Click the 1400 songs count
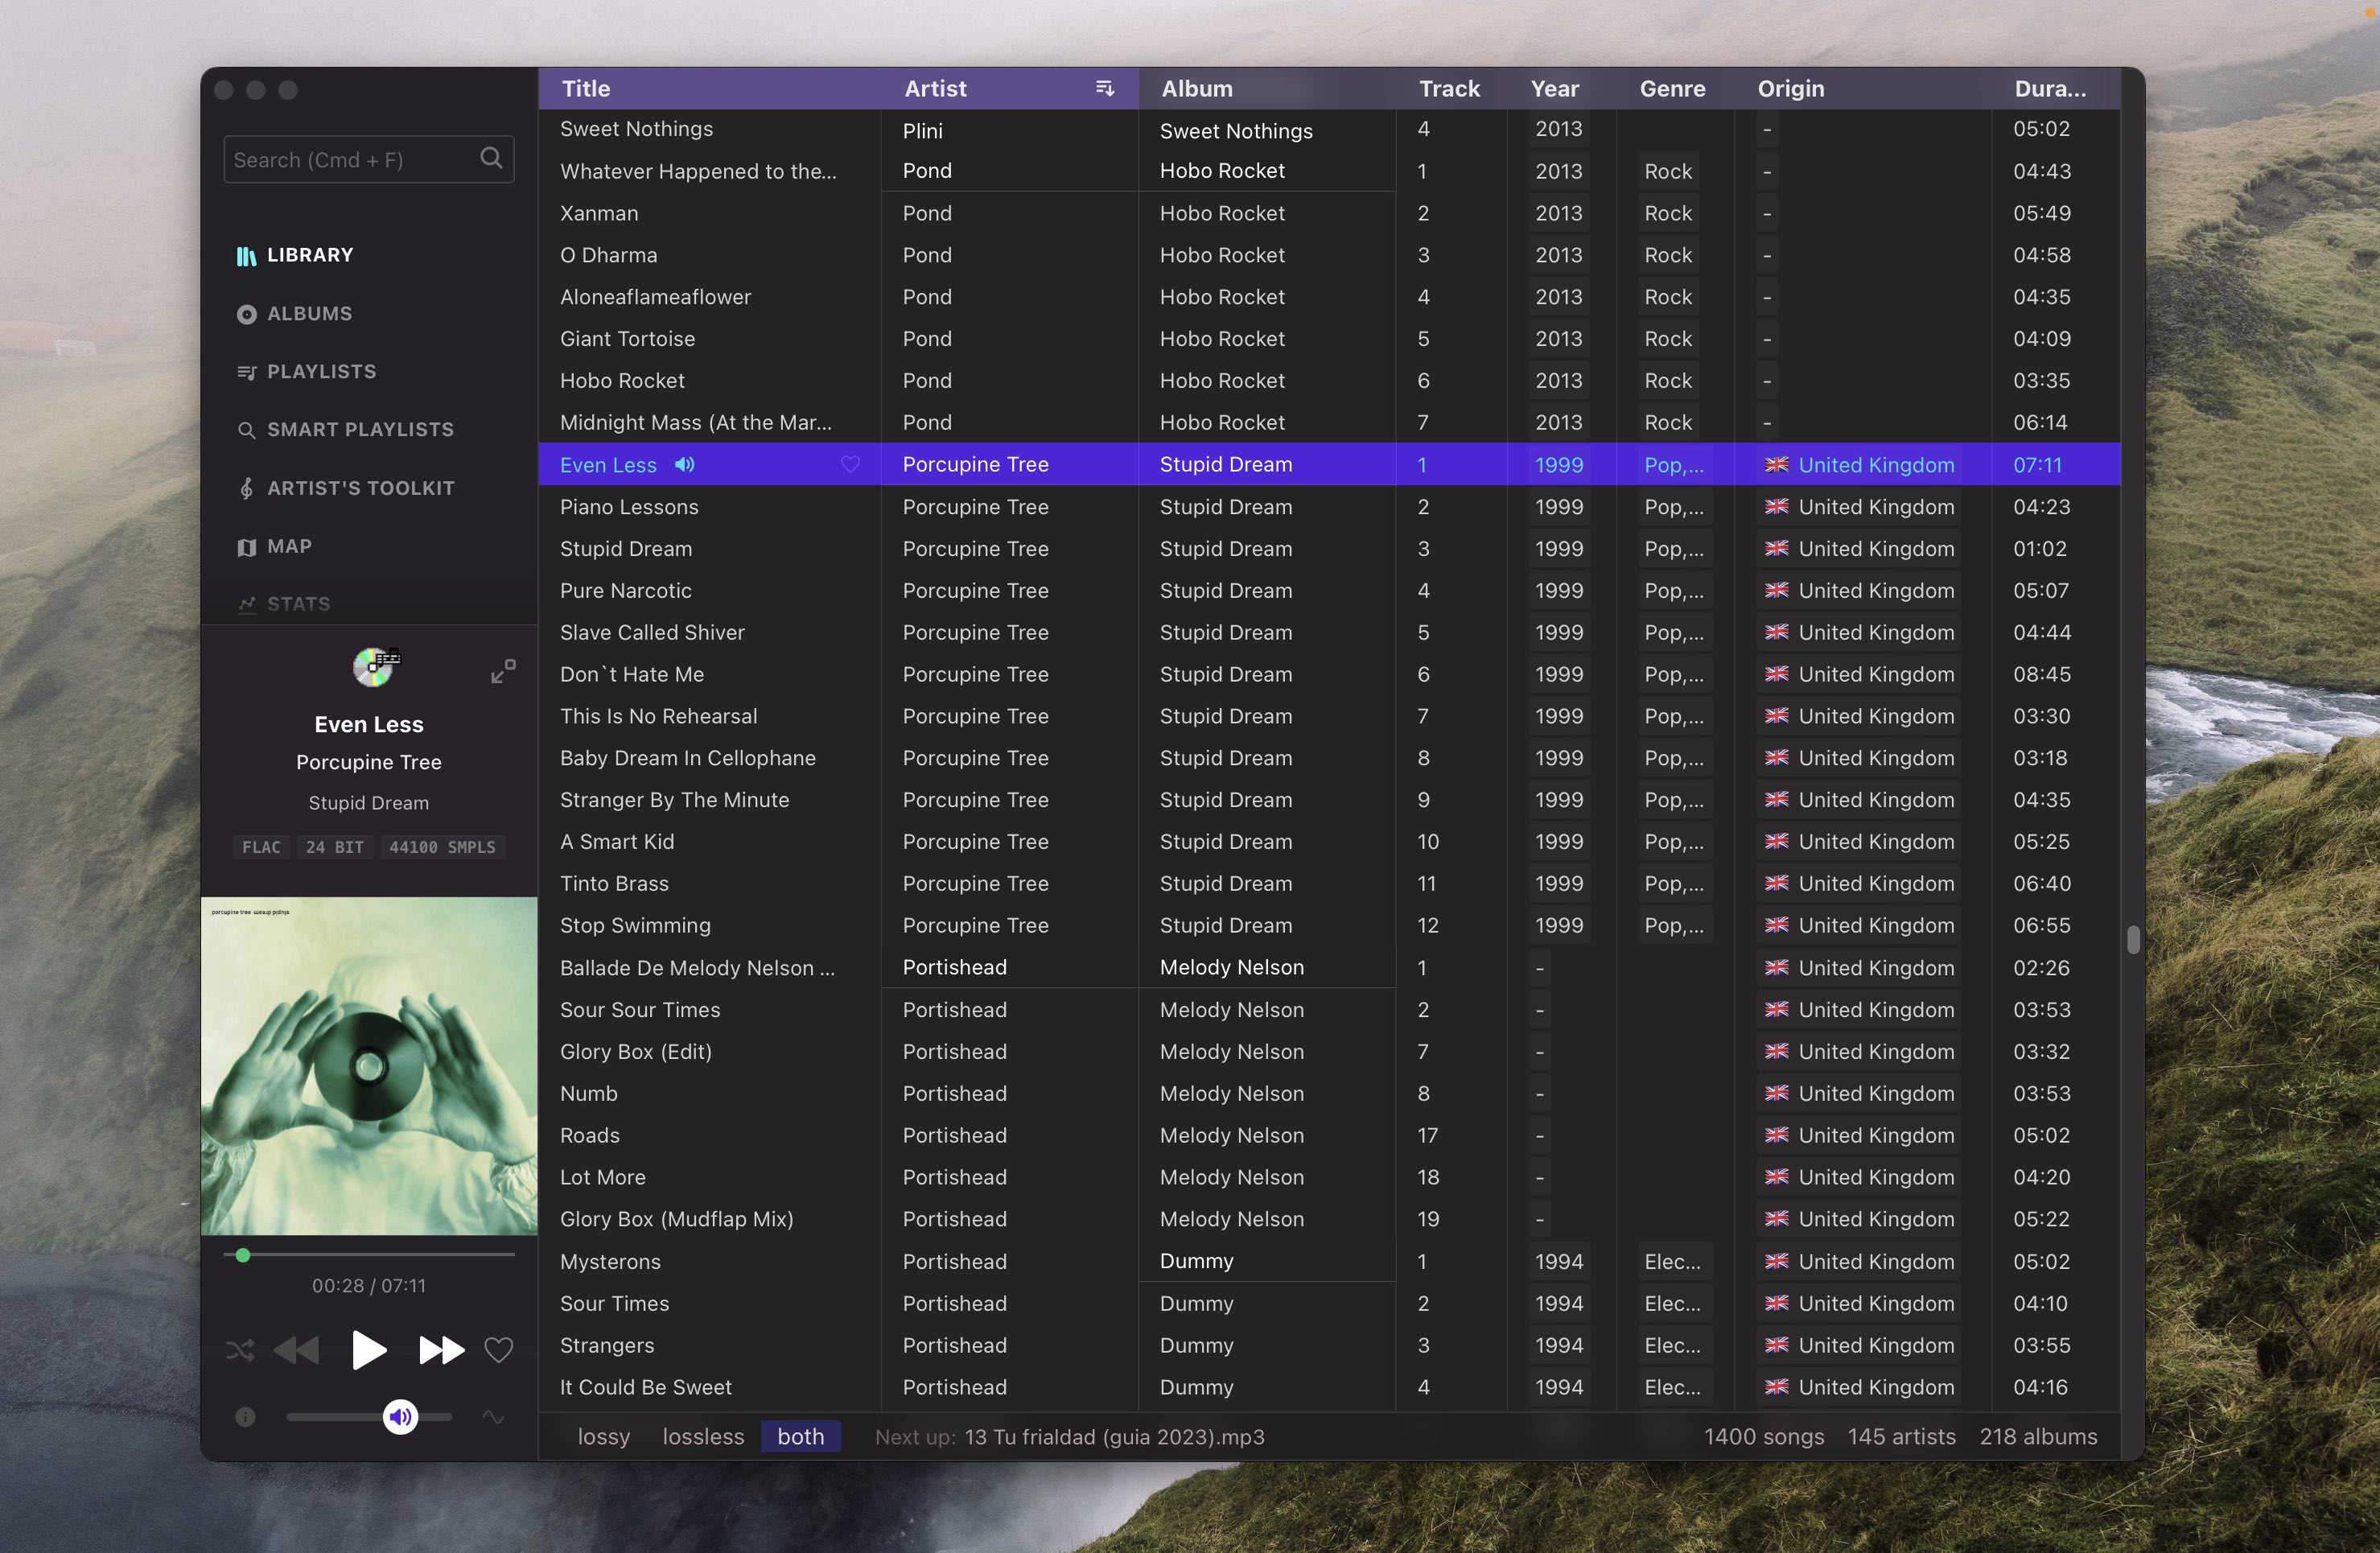The image size is (2380, 1553). point(1764,1437)
